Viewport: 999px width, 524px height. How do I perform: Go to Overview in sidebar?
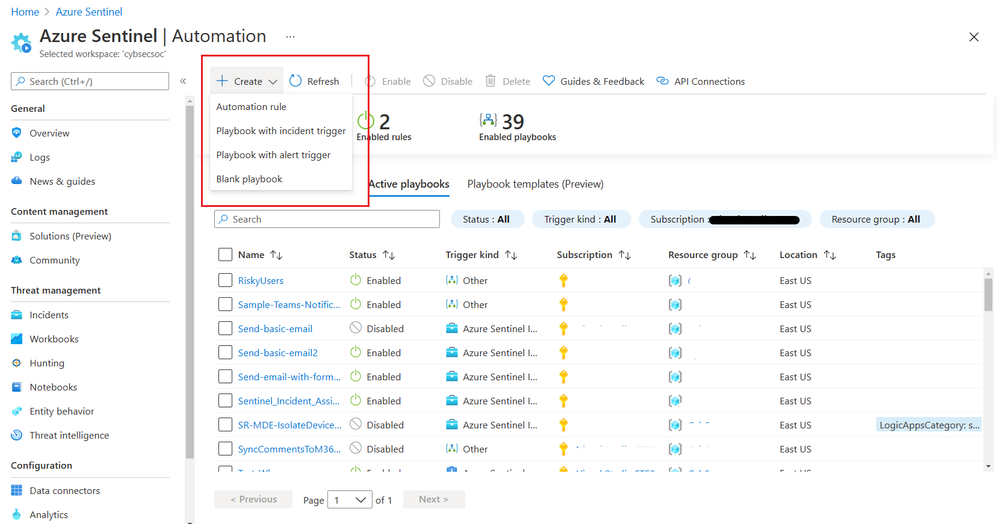click(49, 133)
